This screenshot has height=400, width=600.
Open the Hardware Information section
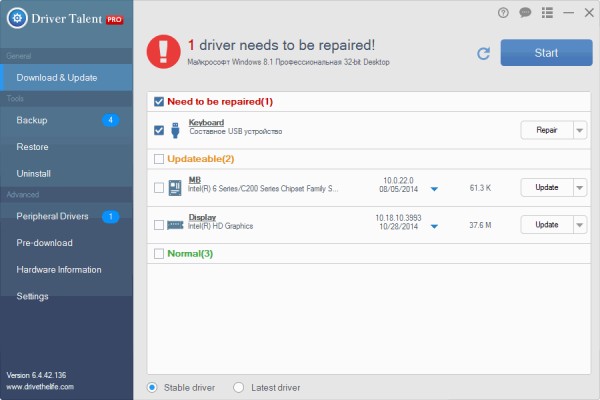point(67,270)
